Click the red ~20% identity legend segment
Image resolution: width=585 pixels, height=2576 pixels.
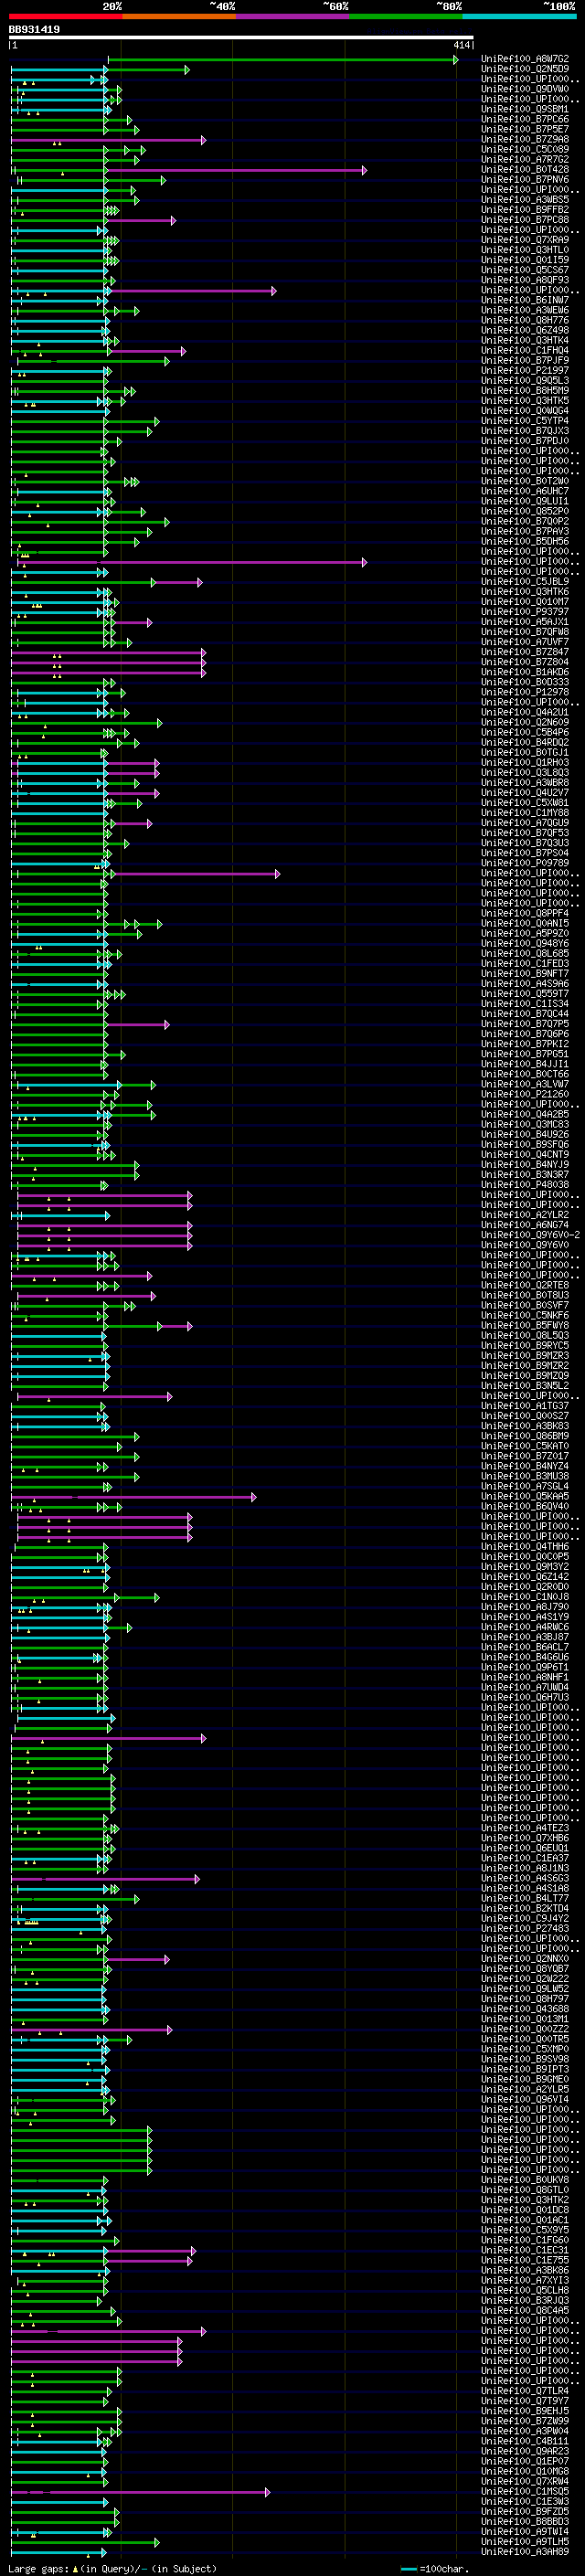65,16
